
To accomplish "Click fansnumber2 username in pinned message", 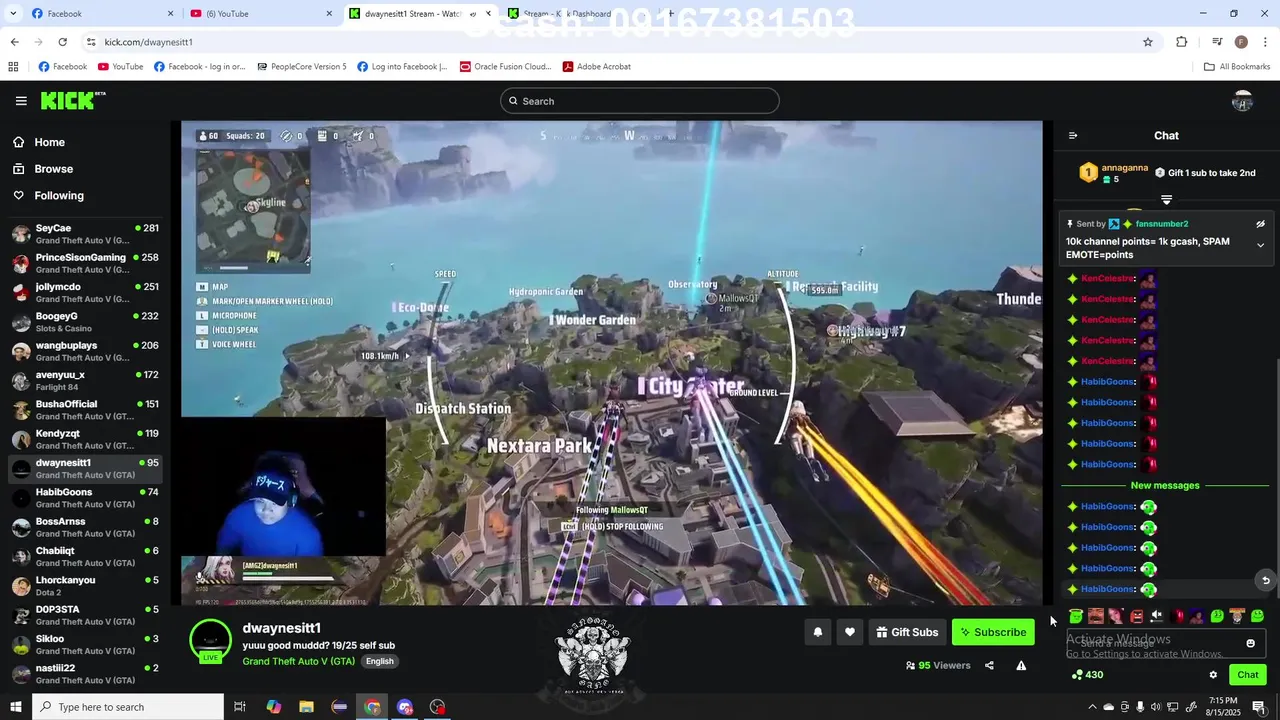I will [x=1161, y=224].
